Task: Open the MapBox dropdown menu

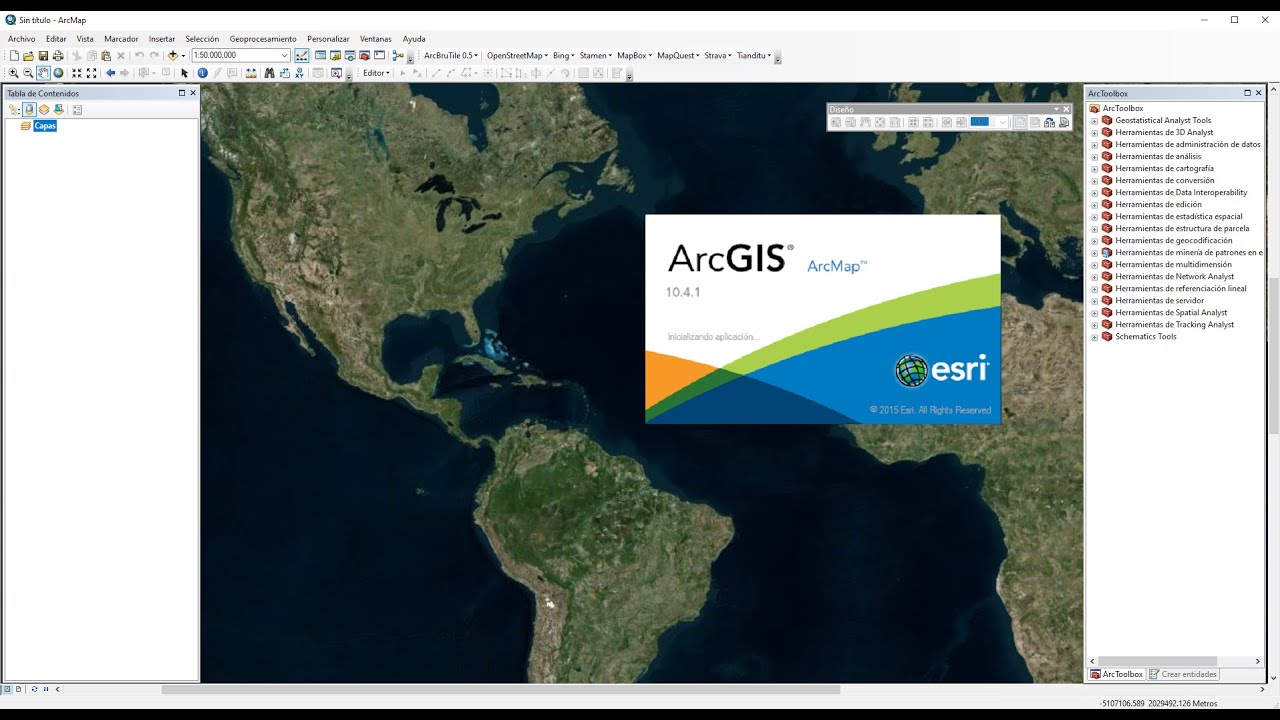Action: click(x=634, y=56)
